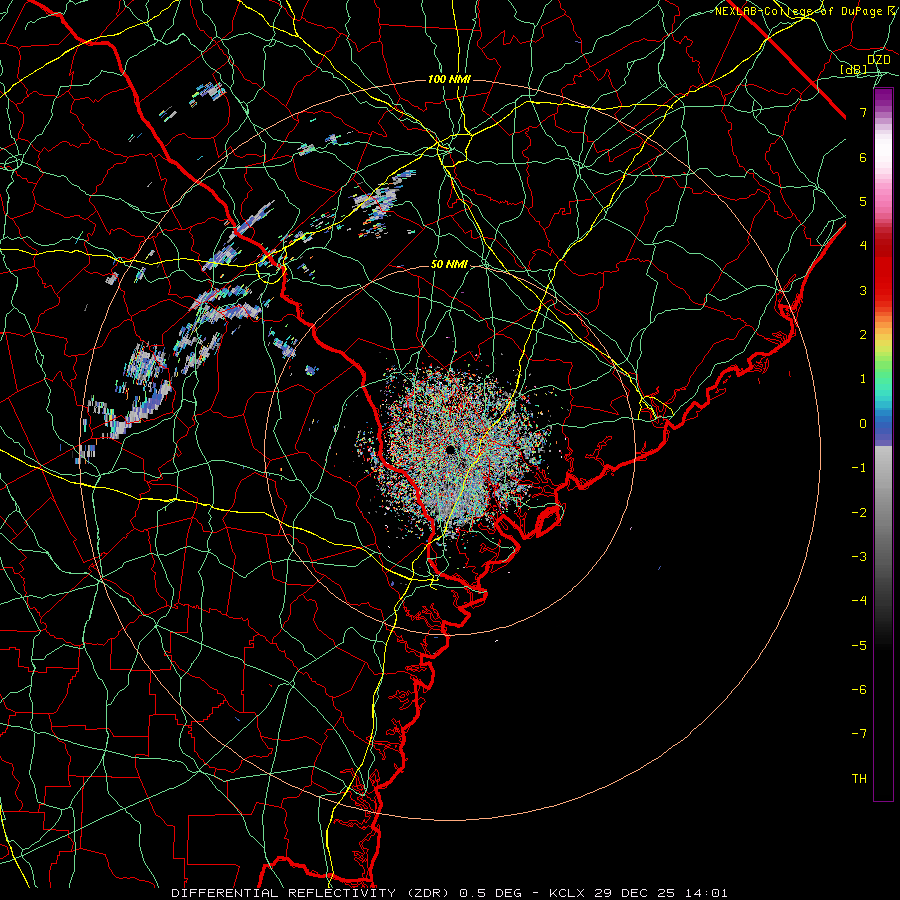Click the 100 NMI range ring label
Viewport: 900px width, 900px height.
[449, 79]
